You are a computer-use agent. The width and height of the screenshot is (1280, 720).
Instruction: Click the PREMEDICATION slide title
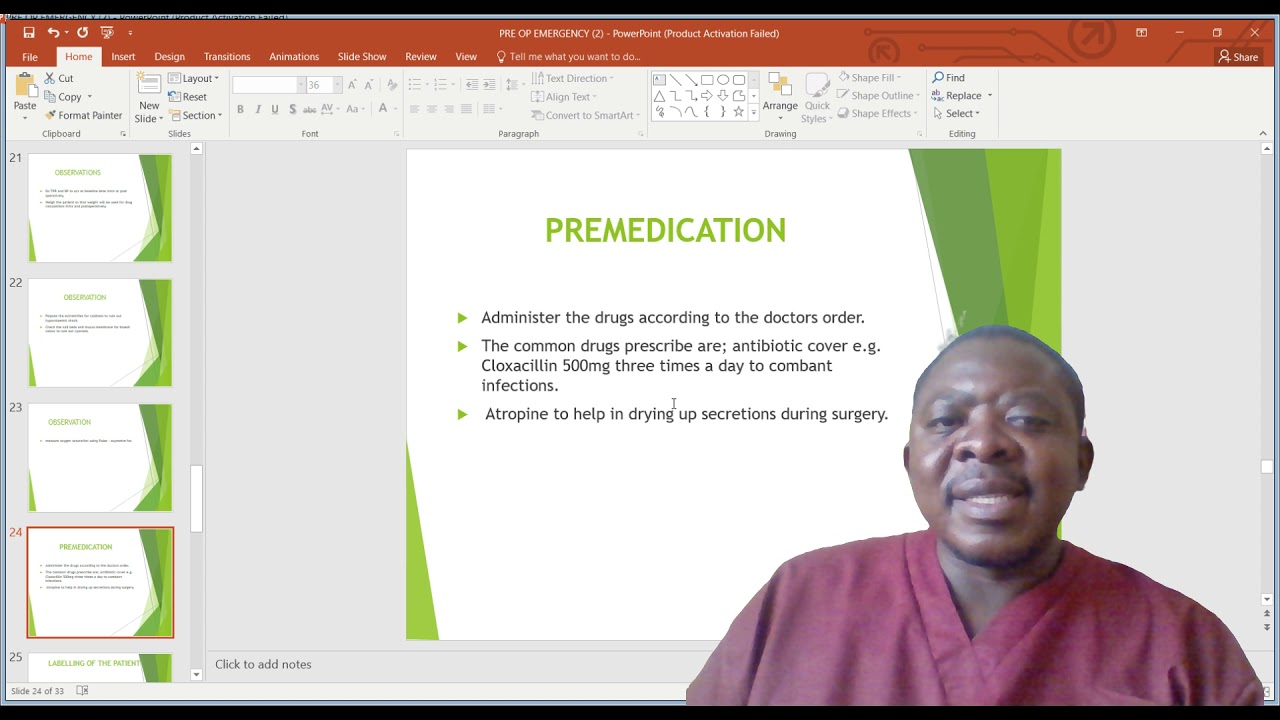coord(665,230)
